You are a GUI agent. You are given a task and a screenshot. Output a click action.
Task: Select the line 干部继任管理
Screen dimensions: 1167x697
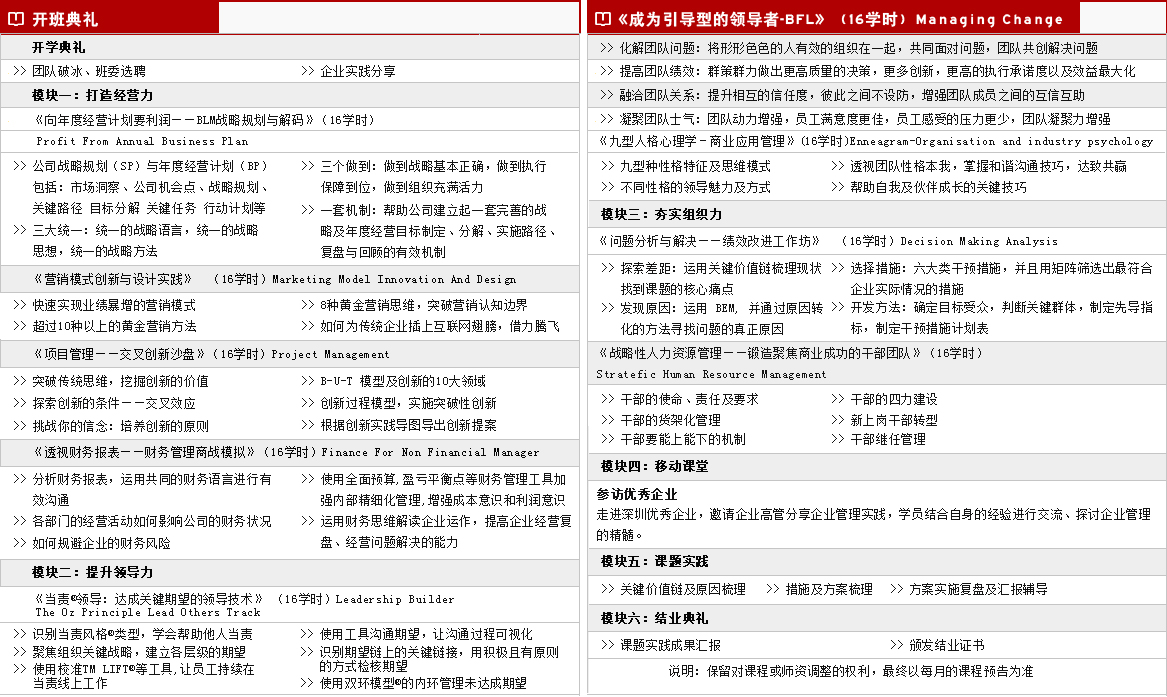pos(888,440)
